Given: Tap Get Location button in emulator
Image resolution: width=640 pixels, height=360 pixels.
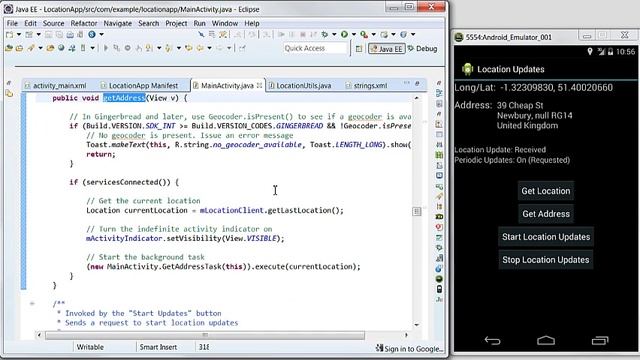Looking at the screenshot, I should click(546, 191).
